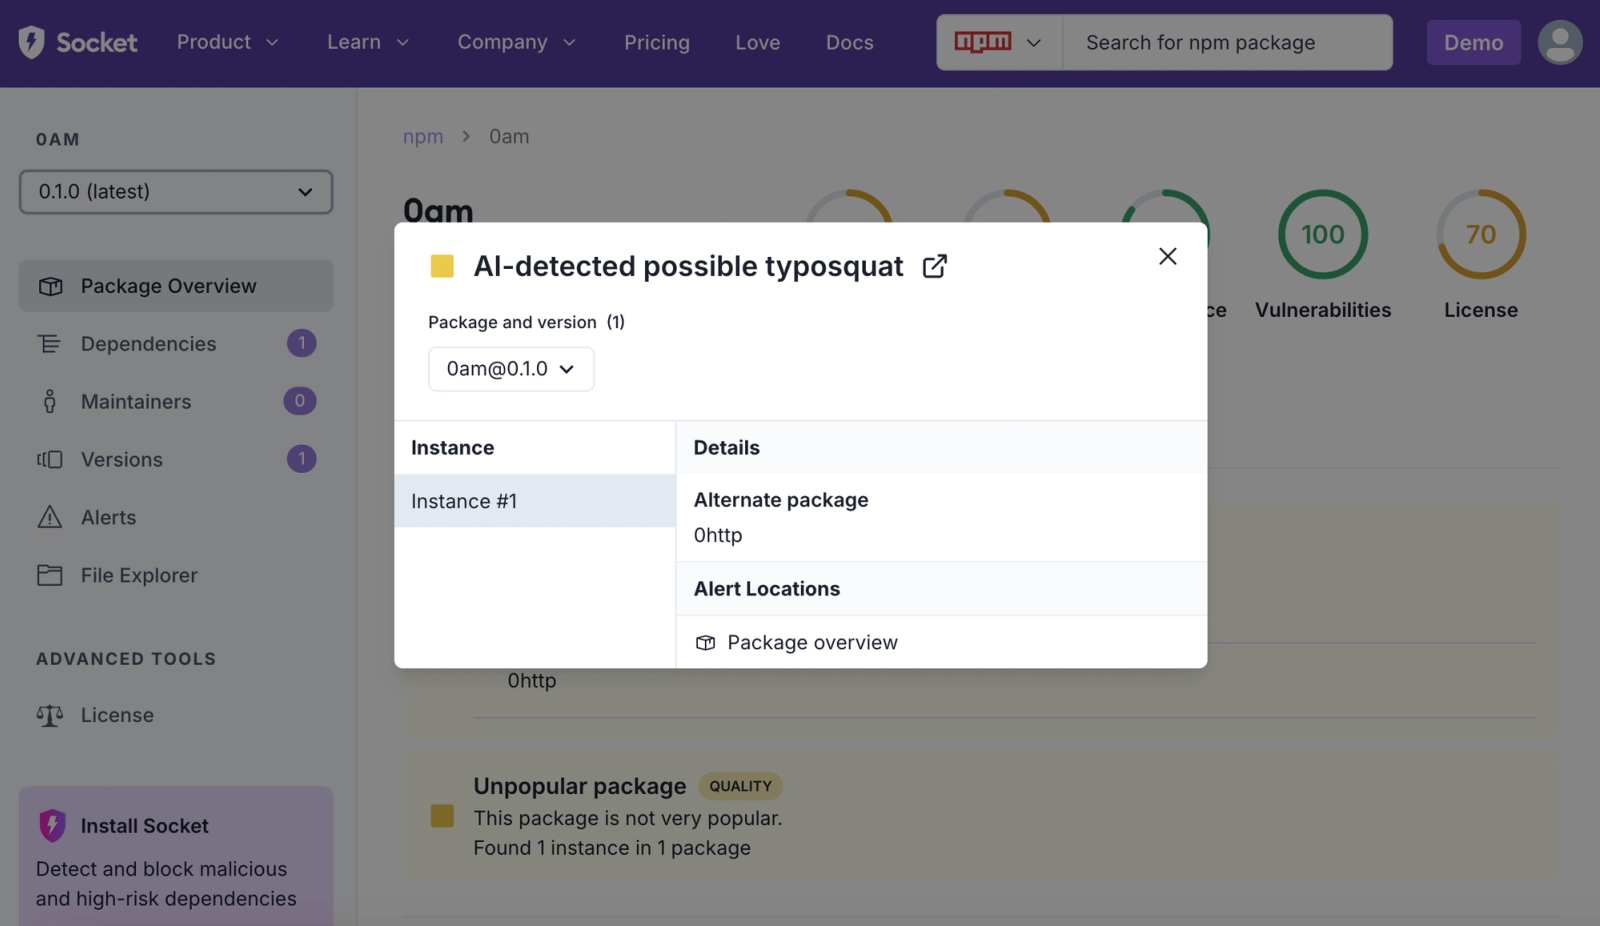Click the Socket brand name

pyautogui.click(x=97, y=42)
